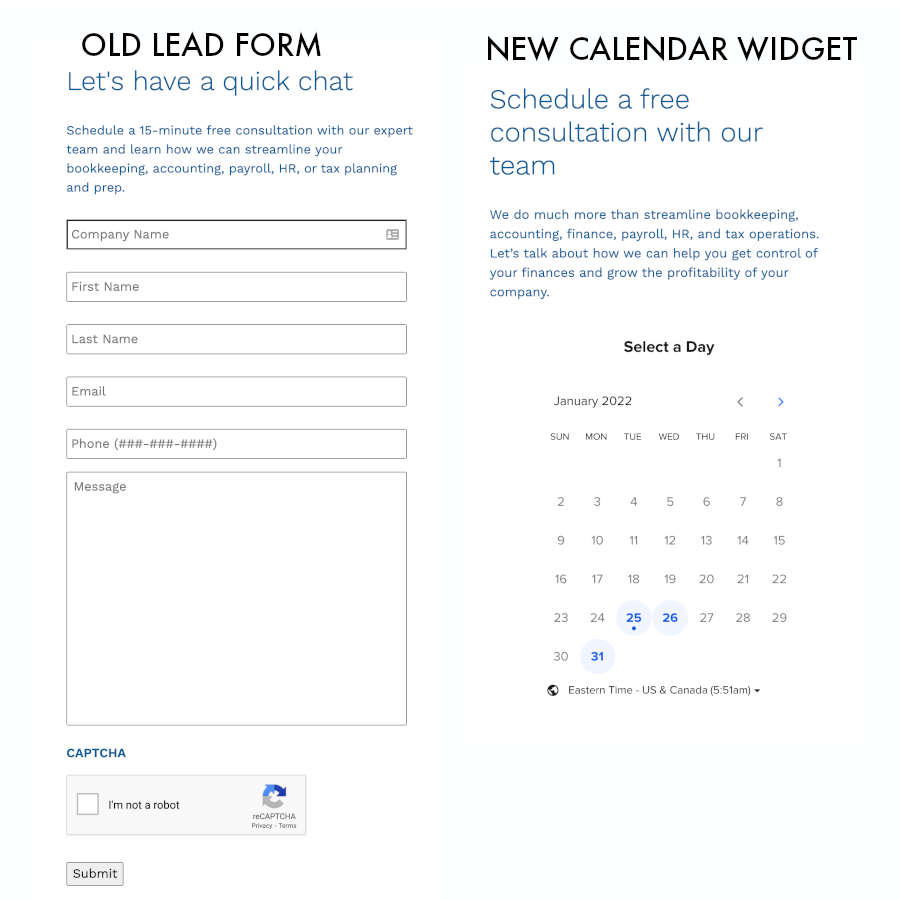Click into the Phone number field

pos(236,444)
